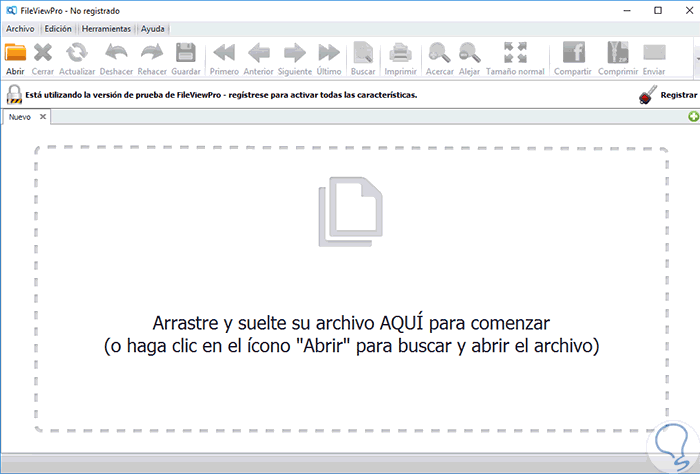The height and width of the screenshot is (474, 700).
Task: Open the Edición menu
Action: click(x=58, y=29)
